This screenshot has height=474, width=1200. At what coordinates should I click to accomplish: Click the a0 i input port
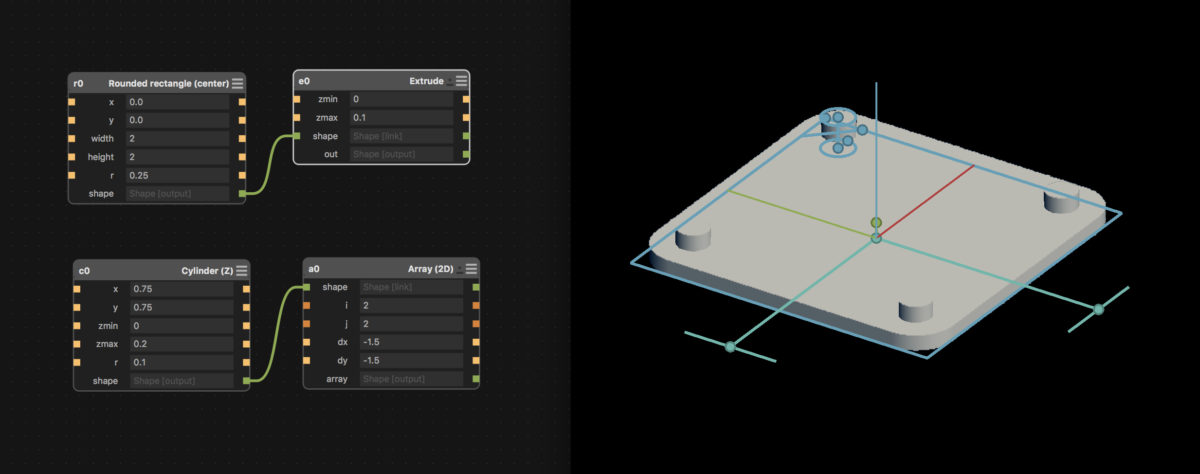click(306, 305)
